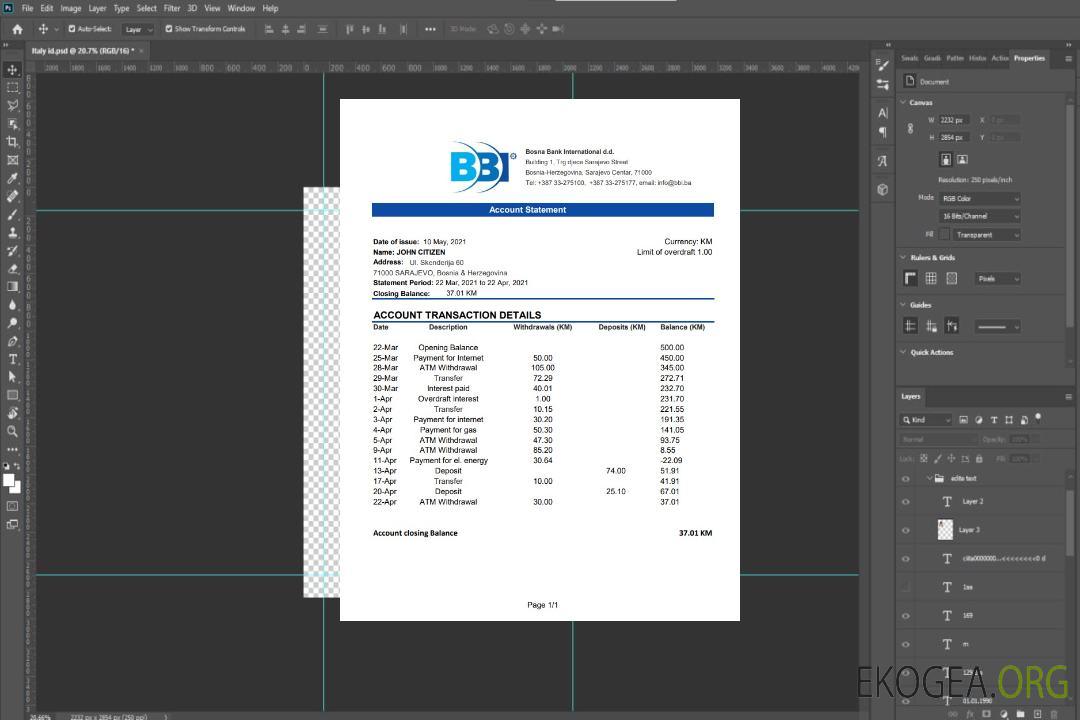Open the Paragraph panel icon
1080x720 pixels.
coord(883,132)
